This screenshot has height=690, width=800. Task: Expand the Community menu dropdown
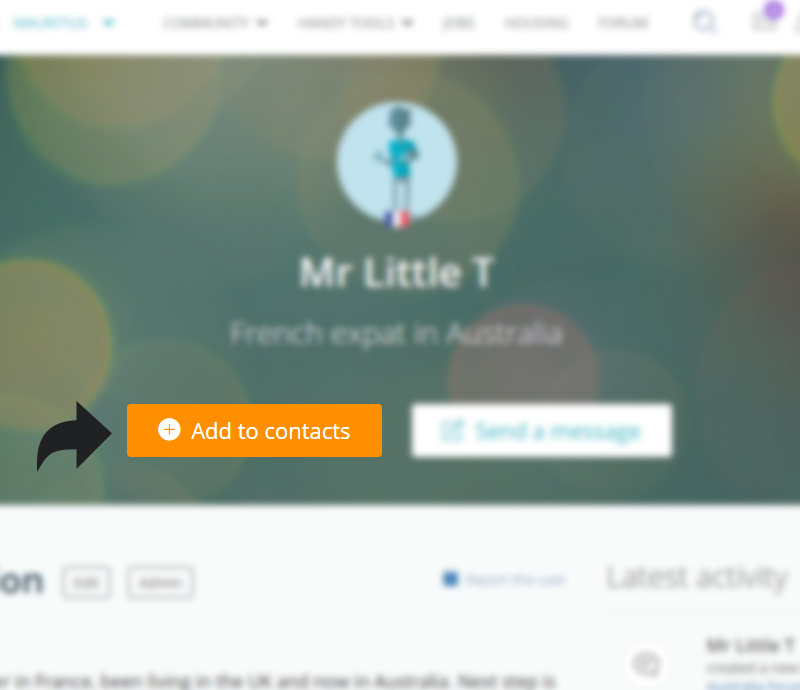pyautogui.click(x=215, y=22)
